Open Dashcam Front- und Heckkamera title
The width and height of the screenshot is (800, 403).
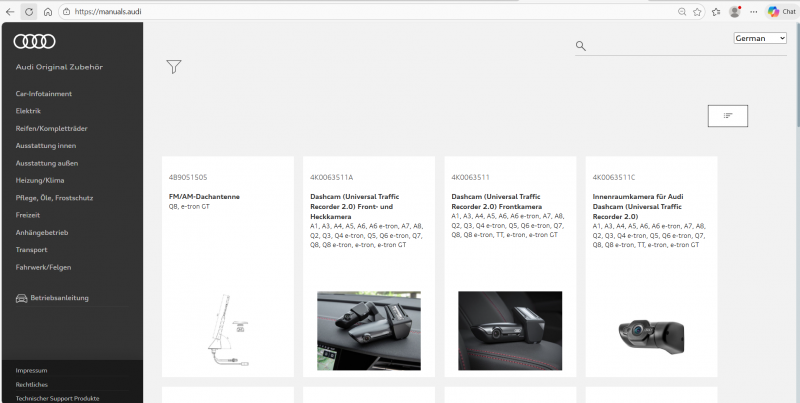tap(355, 207)
